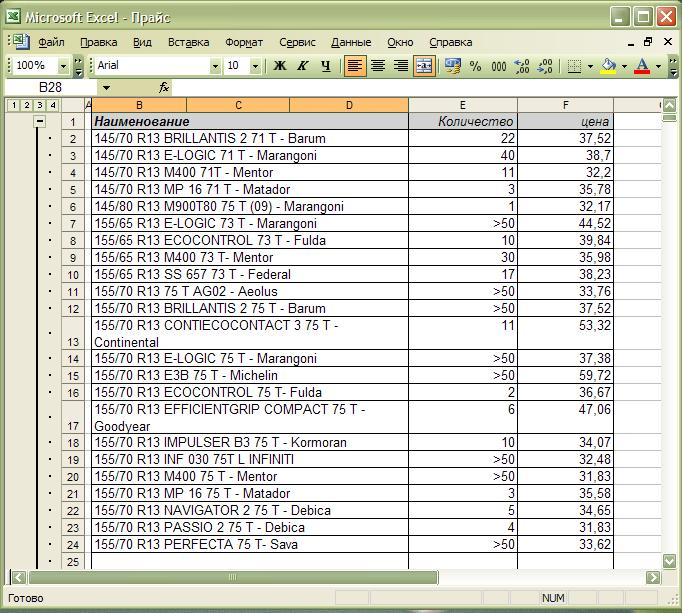682x613 pixels.
Task: Open zoom 100% dropdown
Action: [x=64, y=66]
